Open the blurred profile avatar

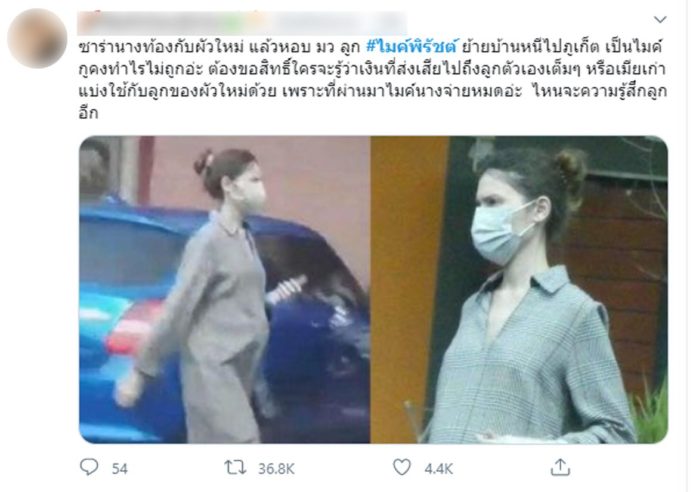(x=37, y=38)
